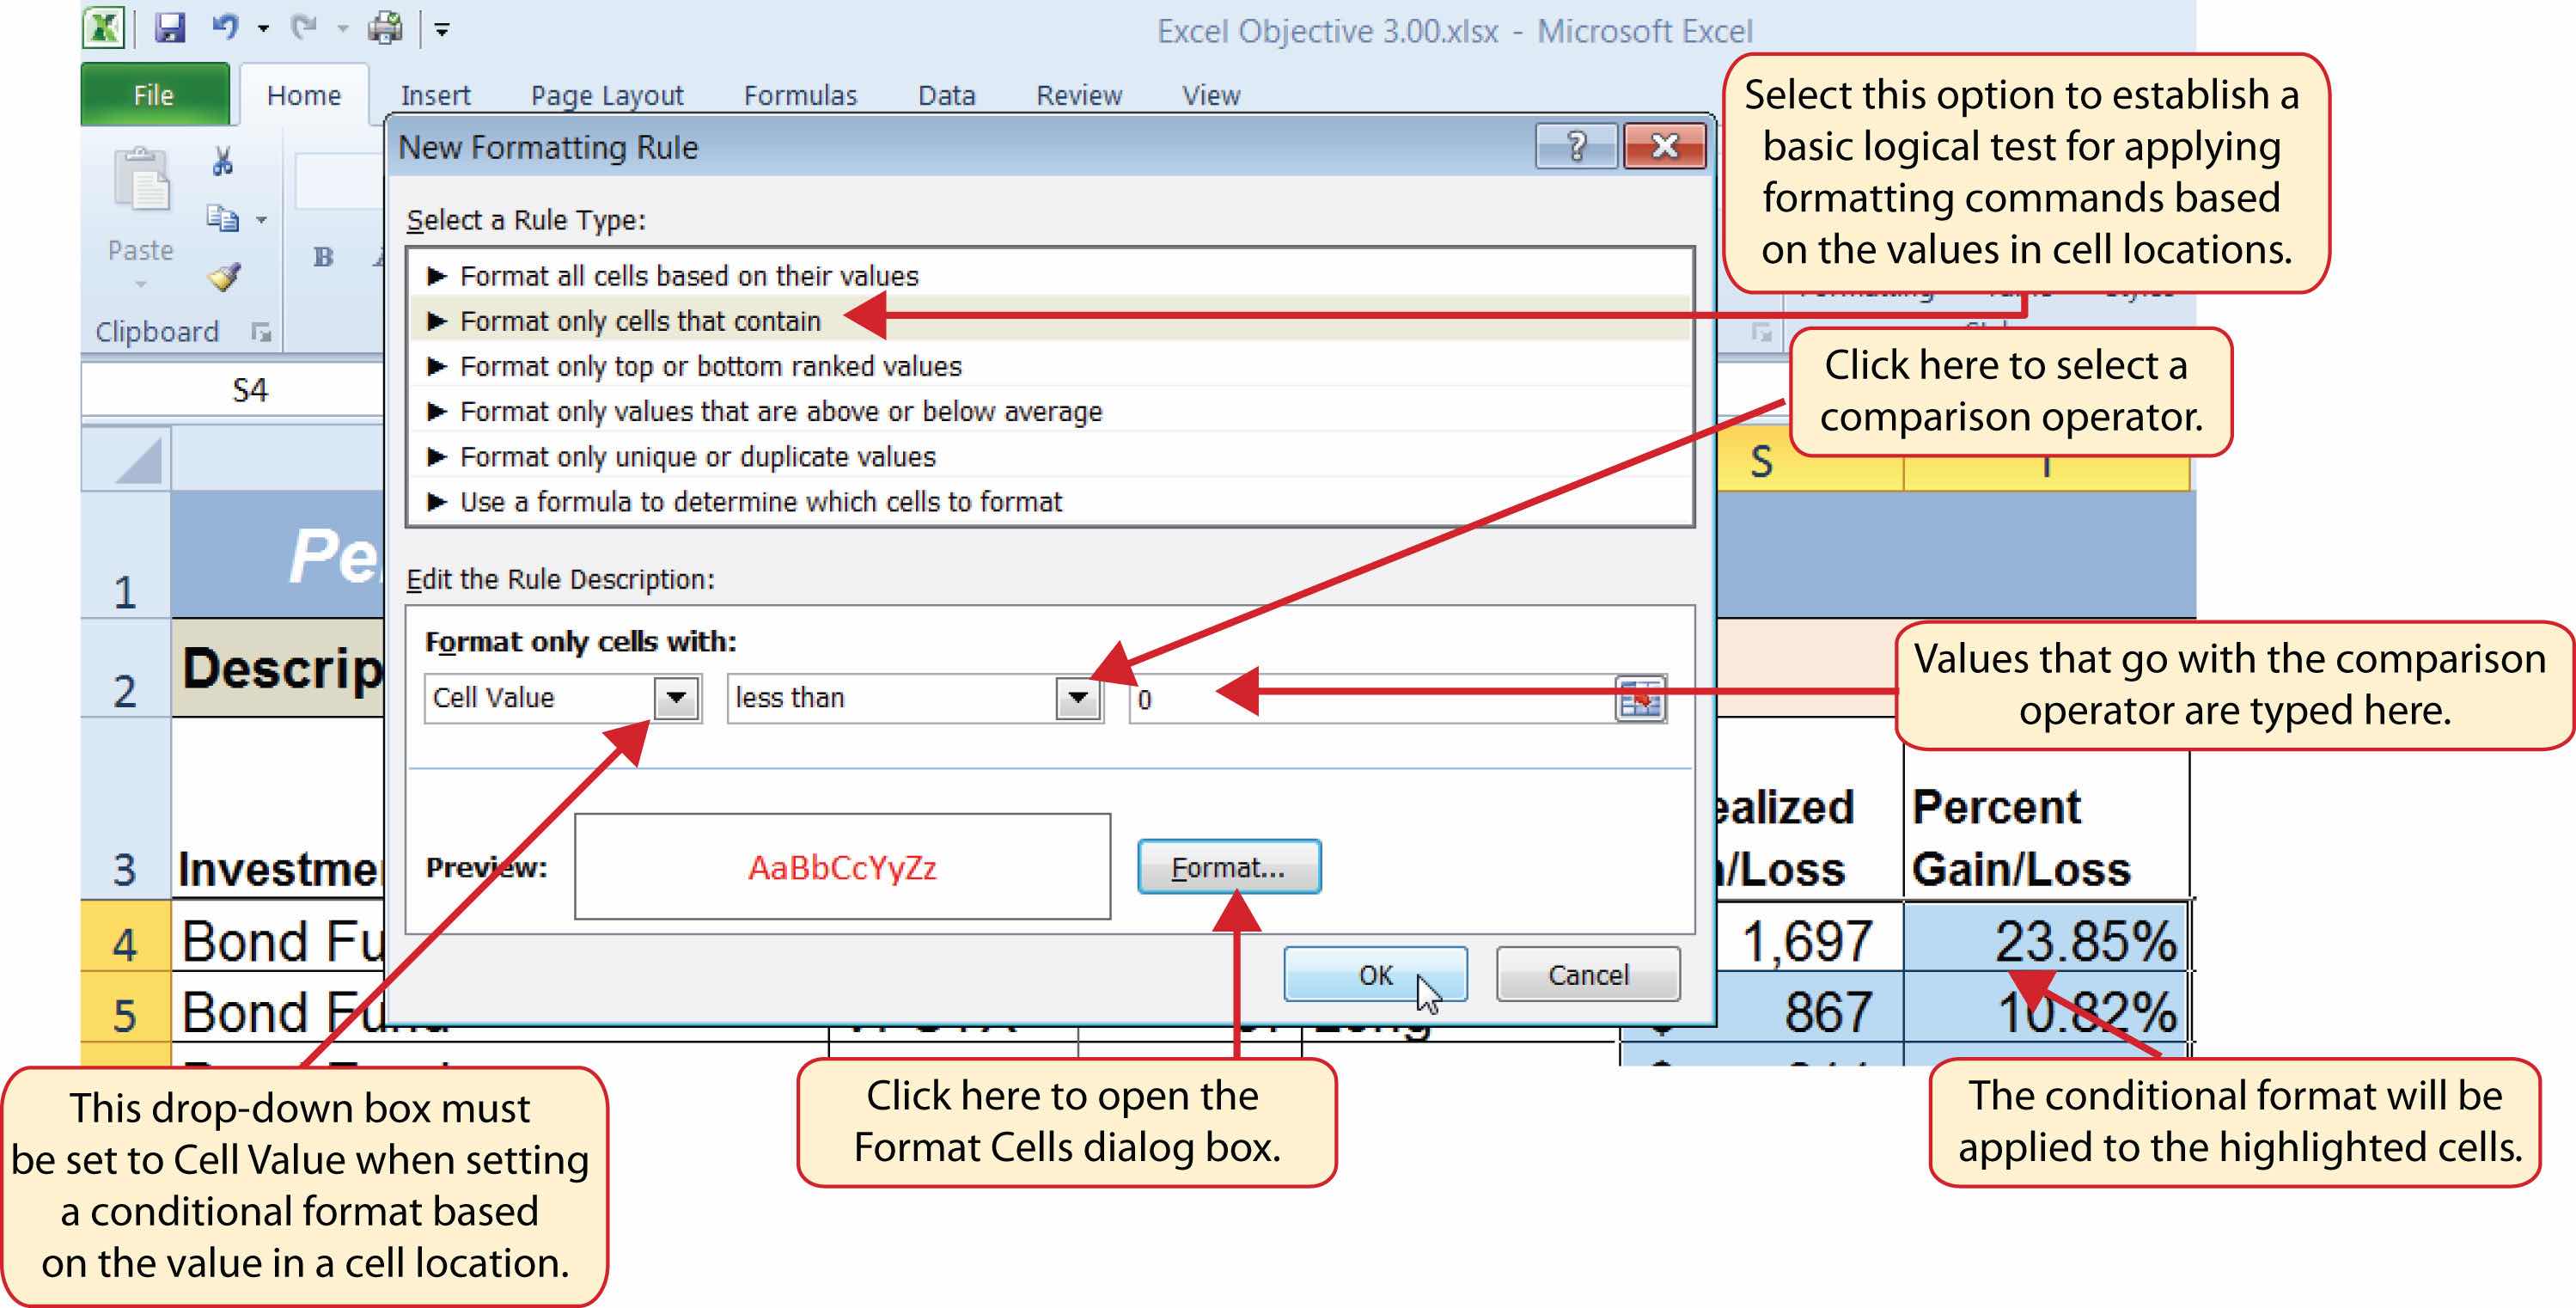Click the Format... button
Viewport: 2576px width, 1308px height.
click(x=1228, y=867)
